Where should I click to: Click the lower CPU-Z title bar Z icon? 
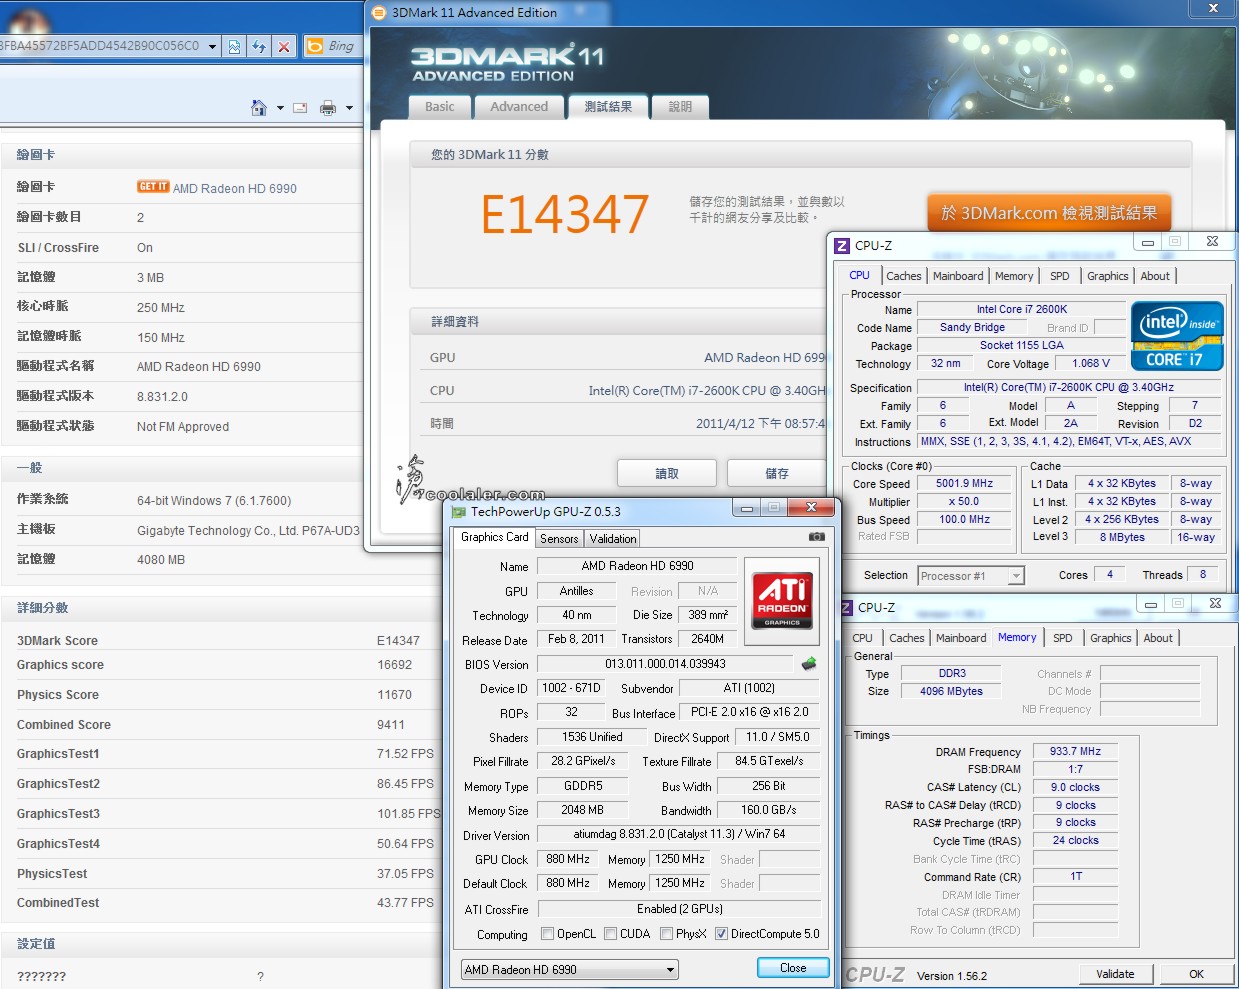point(847,607)
